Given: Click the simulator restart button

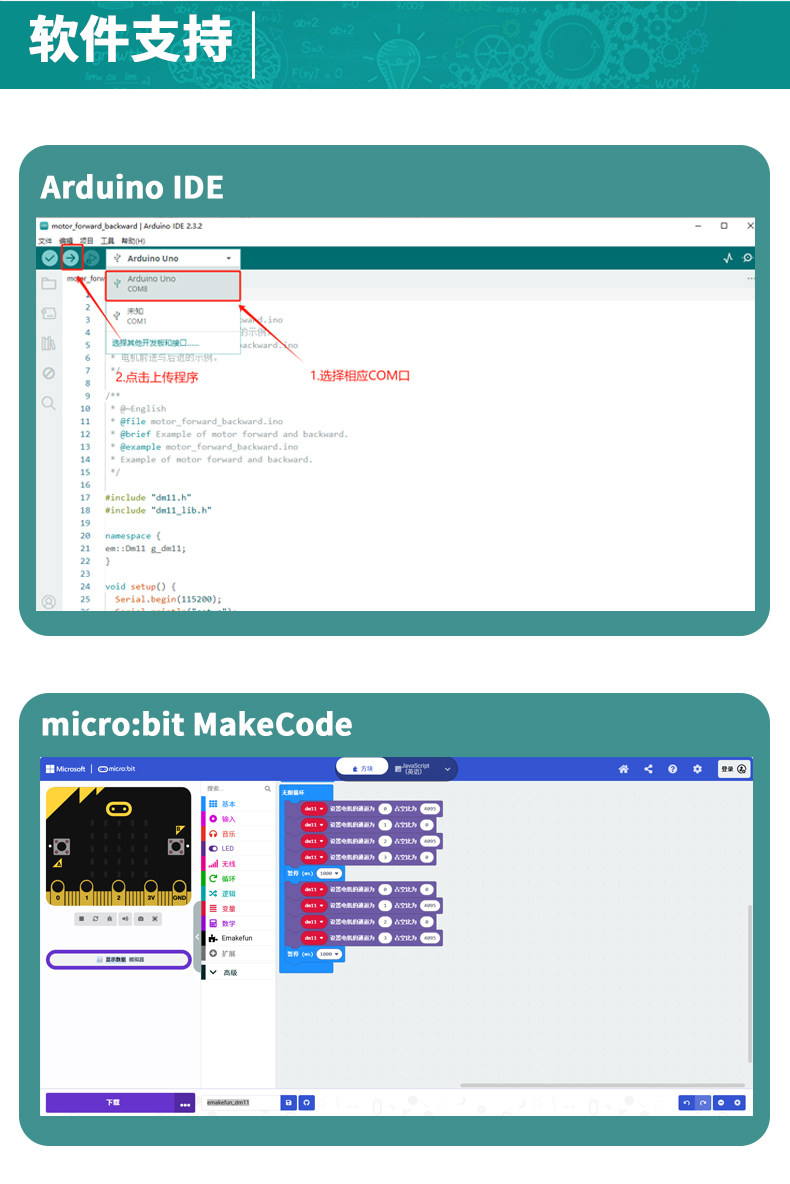Looking at the screenshot, I should (95, 919).
